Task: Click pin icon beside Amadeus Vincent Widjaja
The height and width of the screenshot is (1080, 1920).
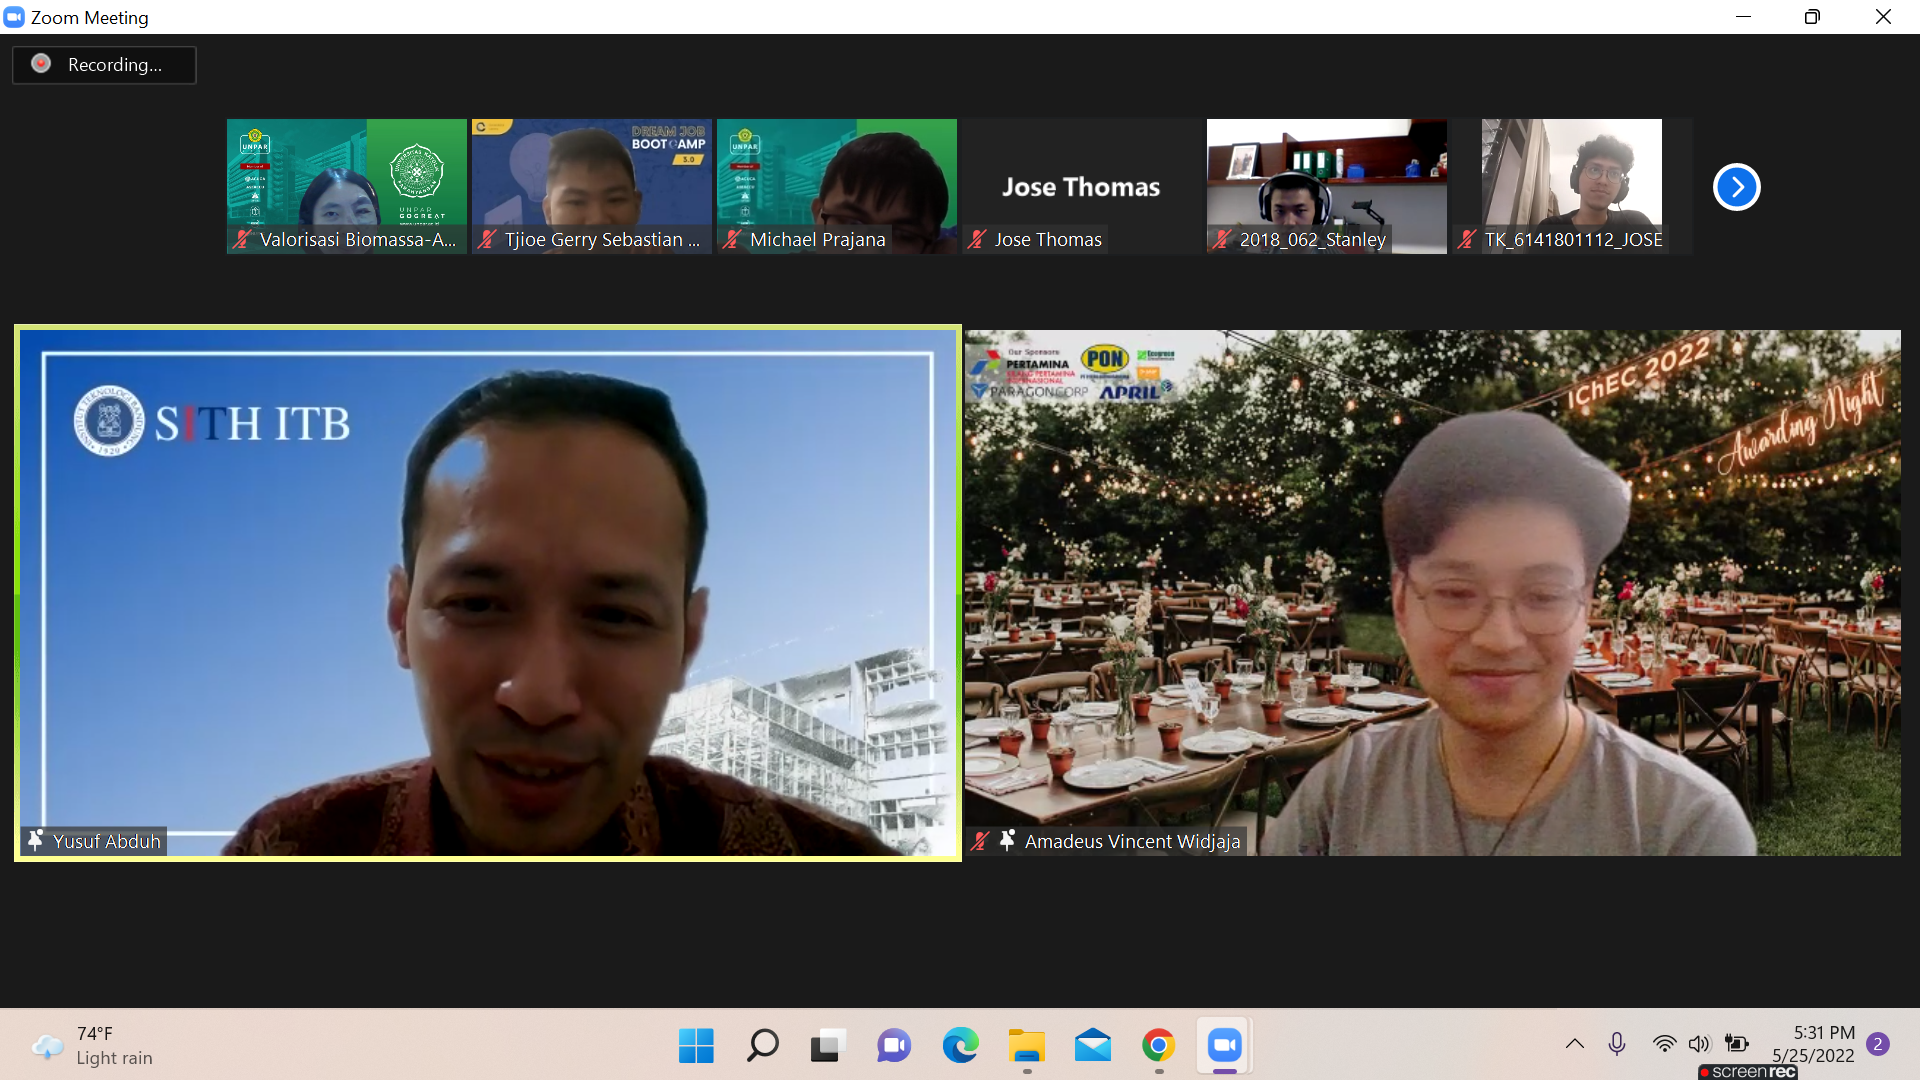Action: point(1007,840)
